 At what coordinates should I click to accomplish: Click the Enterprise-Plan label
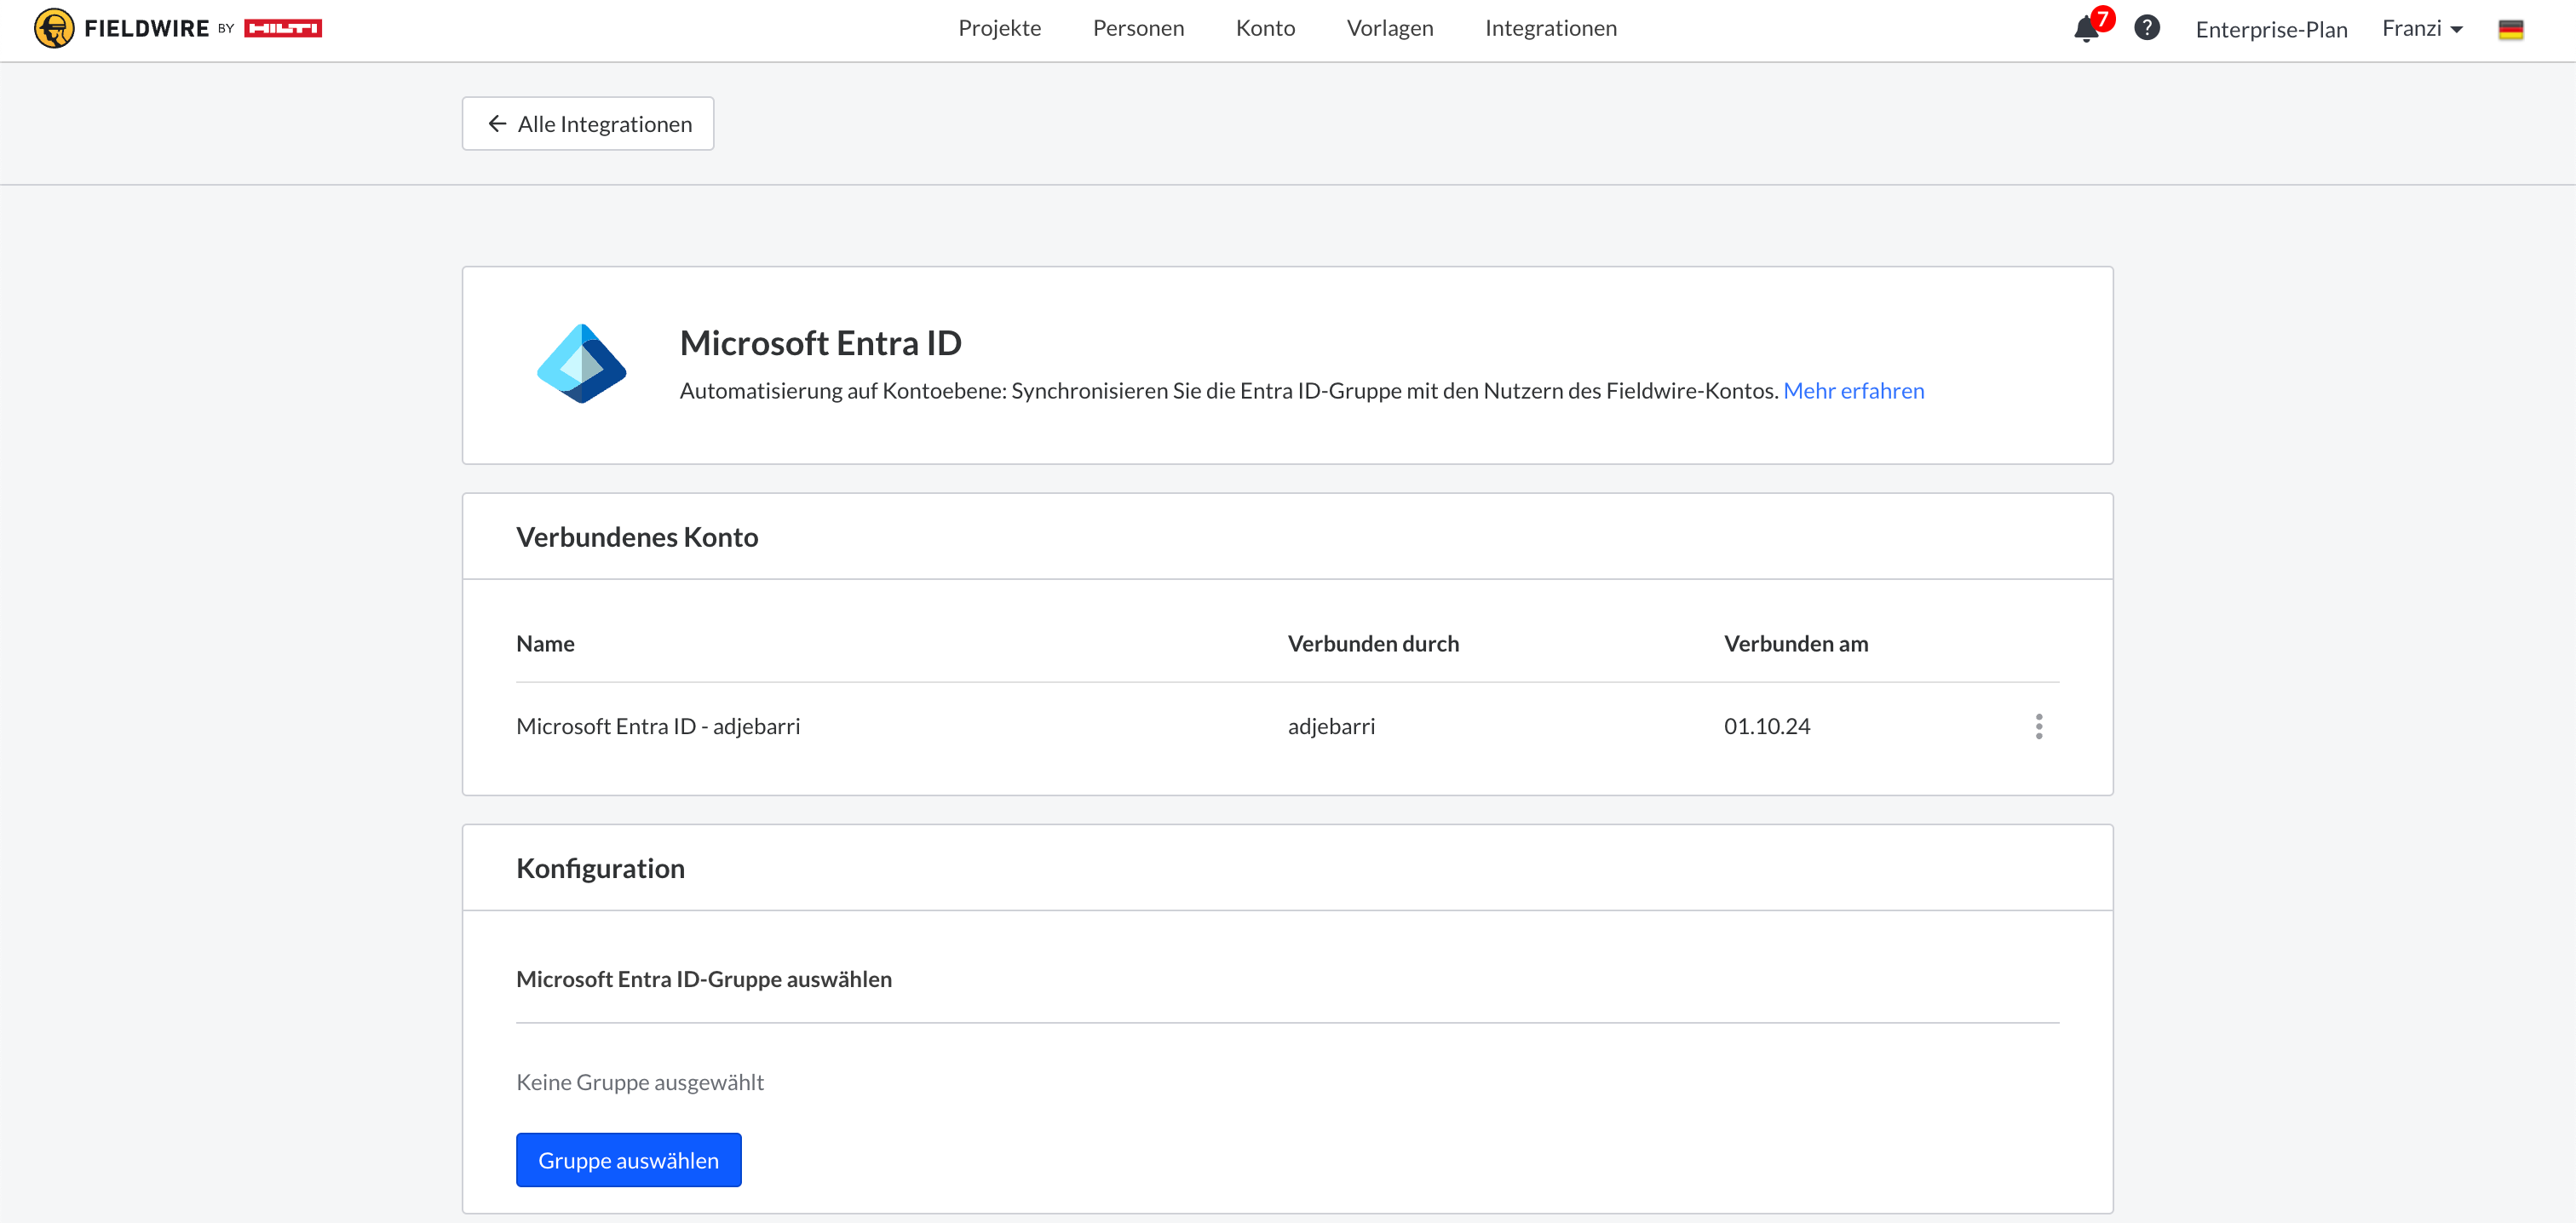click(2271, 29)
